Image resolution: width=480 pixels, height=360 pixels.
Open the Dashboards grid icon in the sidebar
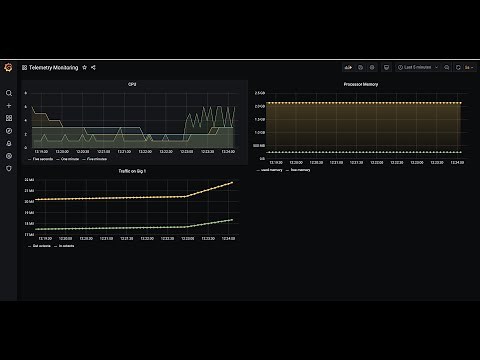click(9, 118)
